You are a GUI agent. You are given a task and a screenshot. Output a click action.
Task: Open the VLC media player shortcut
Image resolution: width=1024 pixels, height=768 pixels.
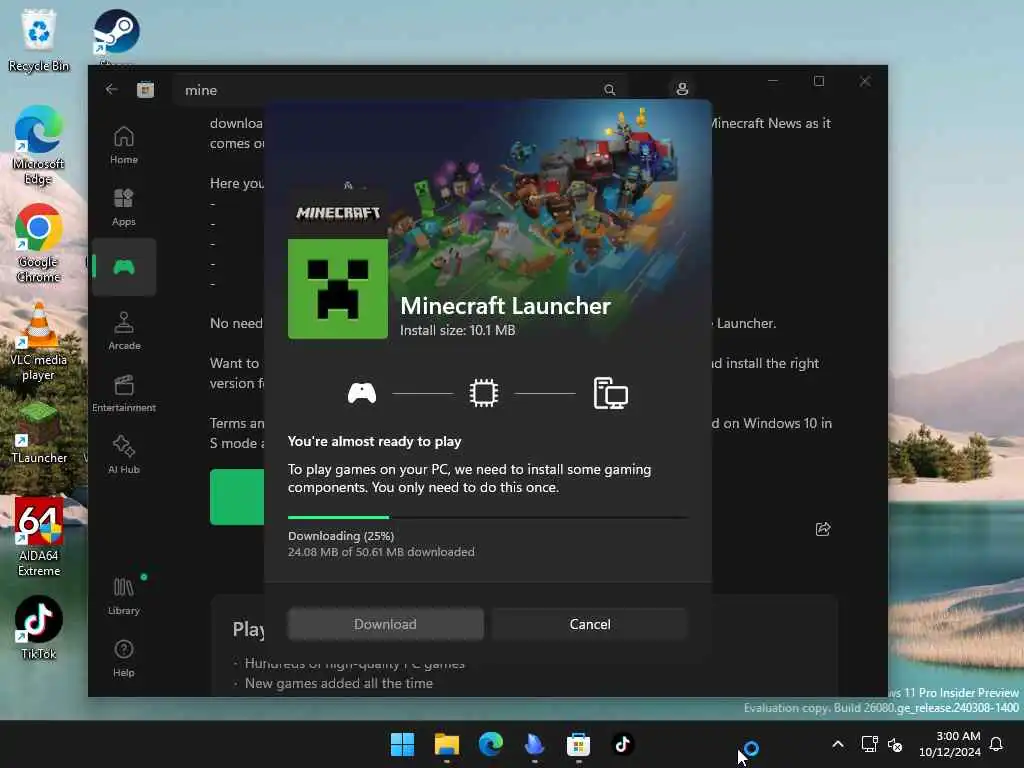[x=39, y=341]
